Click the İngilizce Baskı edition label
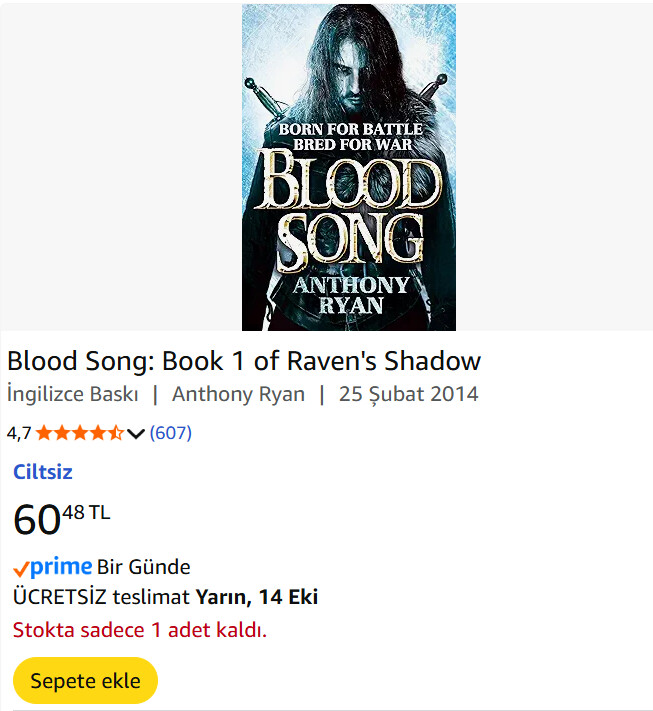 (72, 394)
